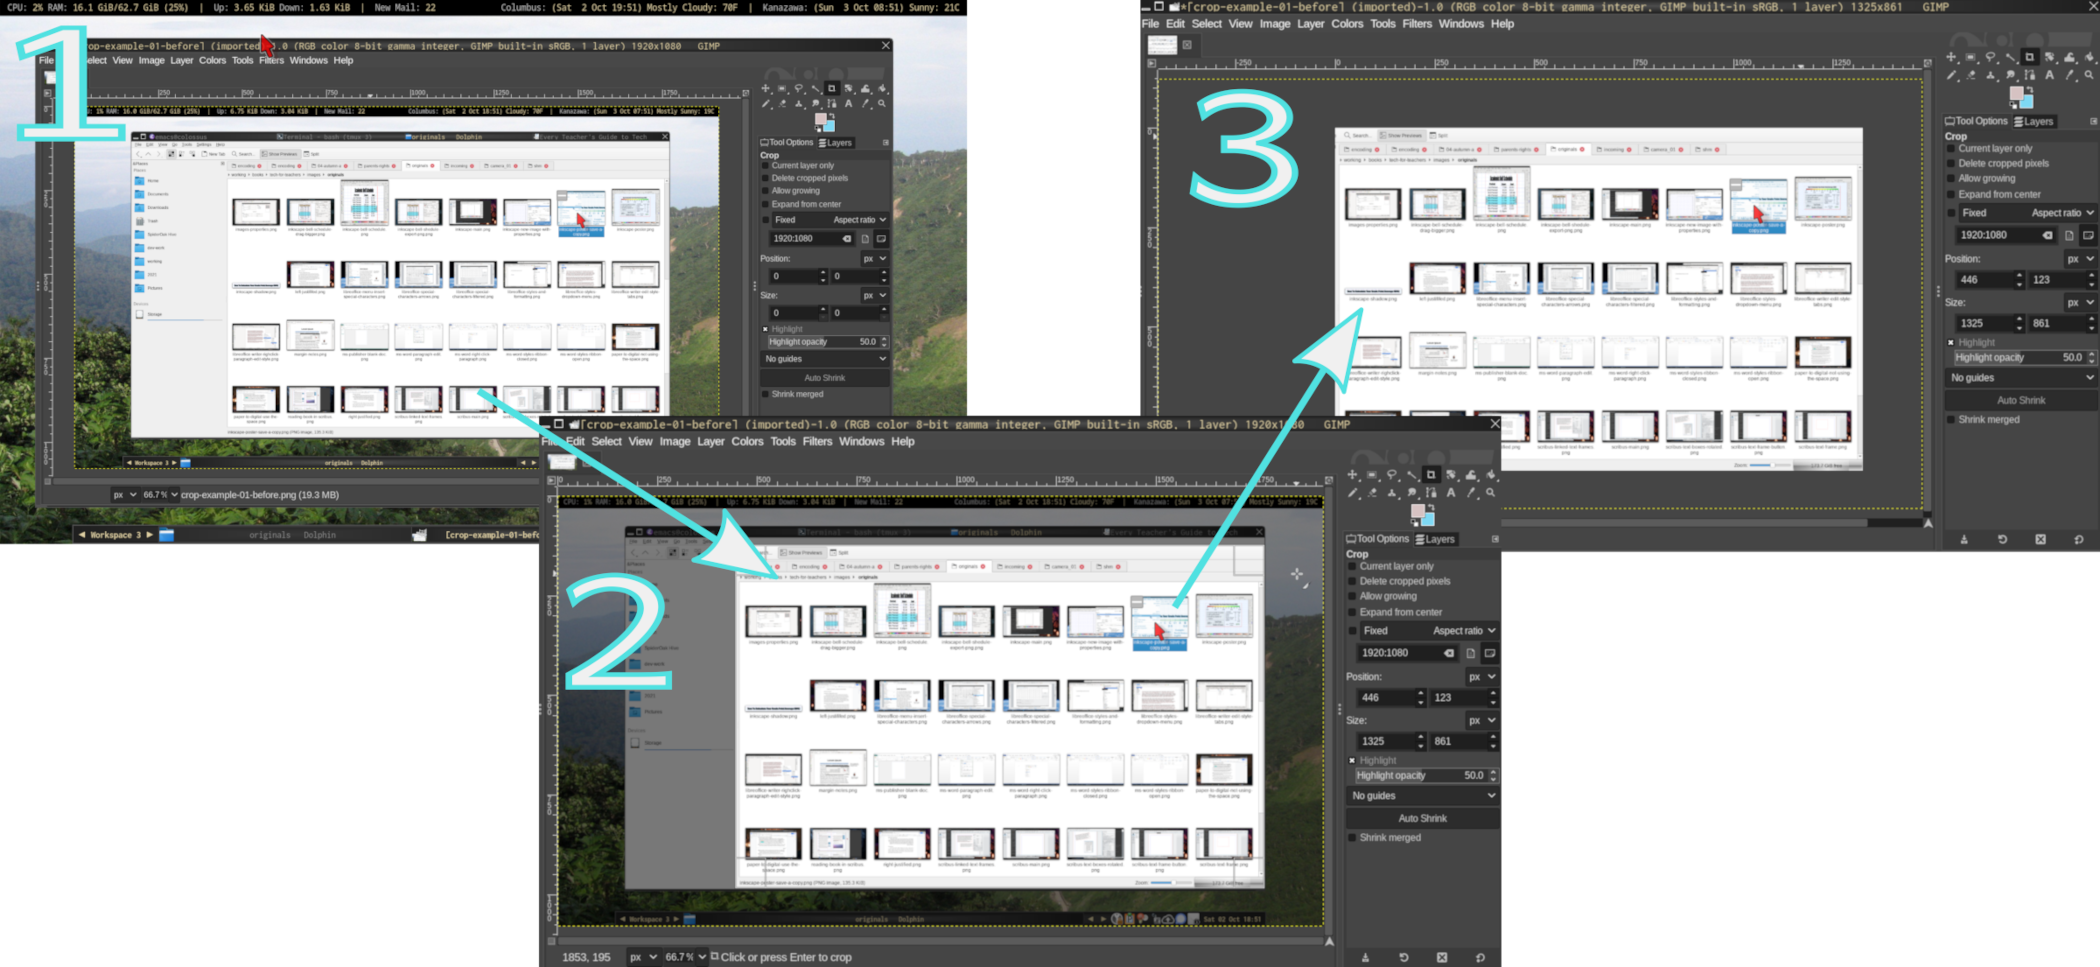Clear the 1920:1080 aspect field in step 2 window
Image resolution: width=2100 pixels, height=967 pixels.
(1448, 653)
